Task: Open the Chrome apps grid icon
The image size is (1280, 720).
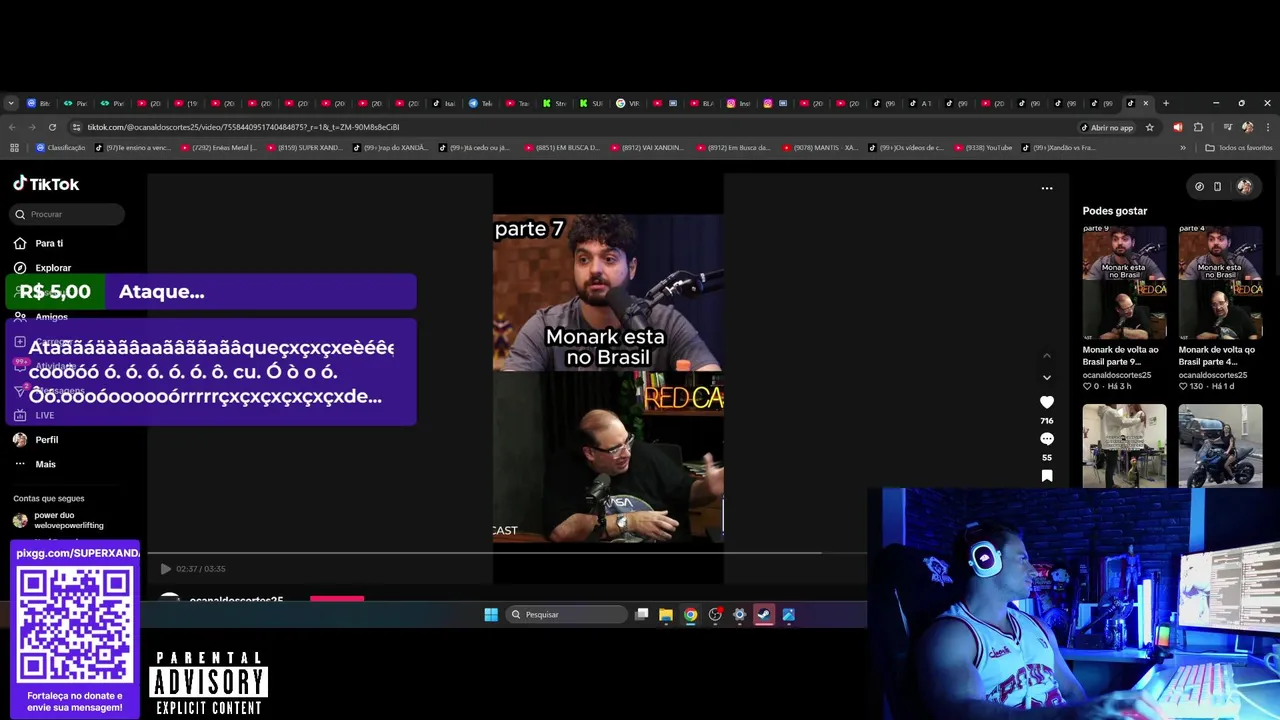Action: pos(14,148)
